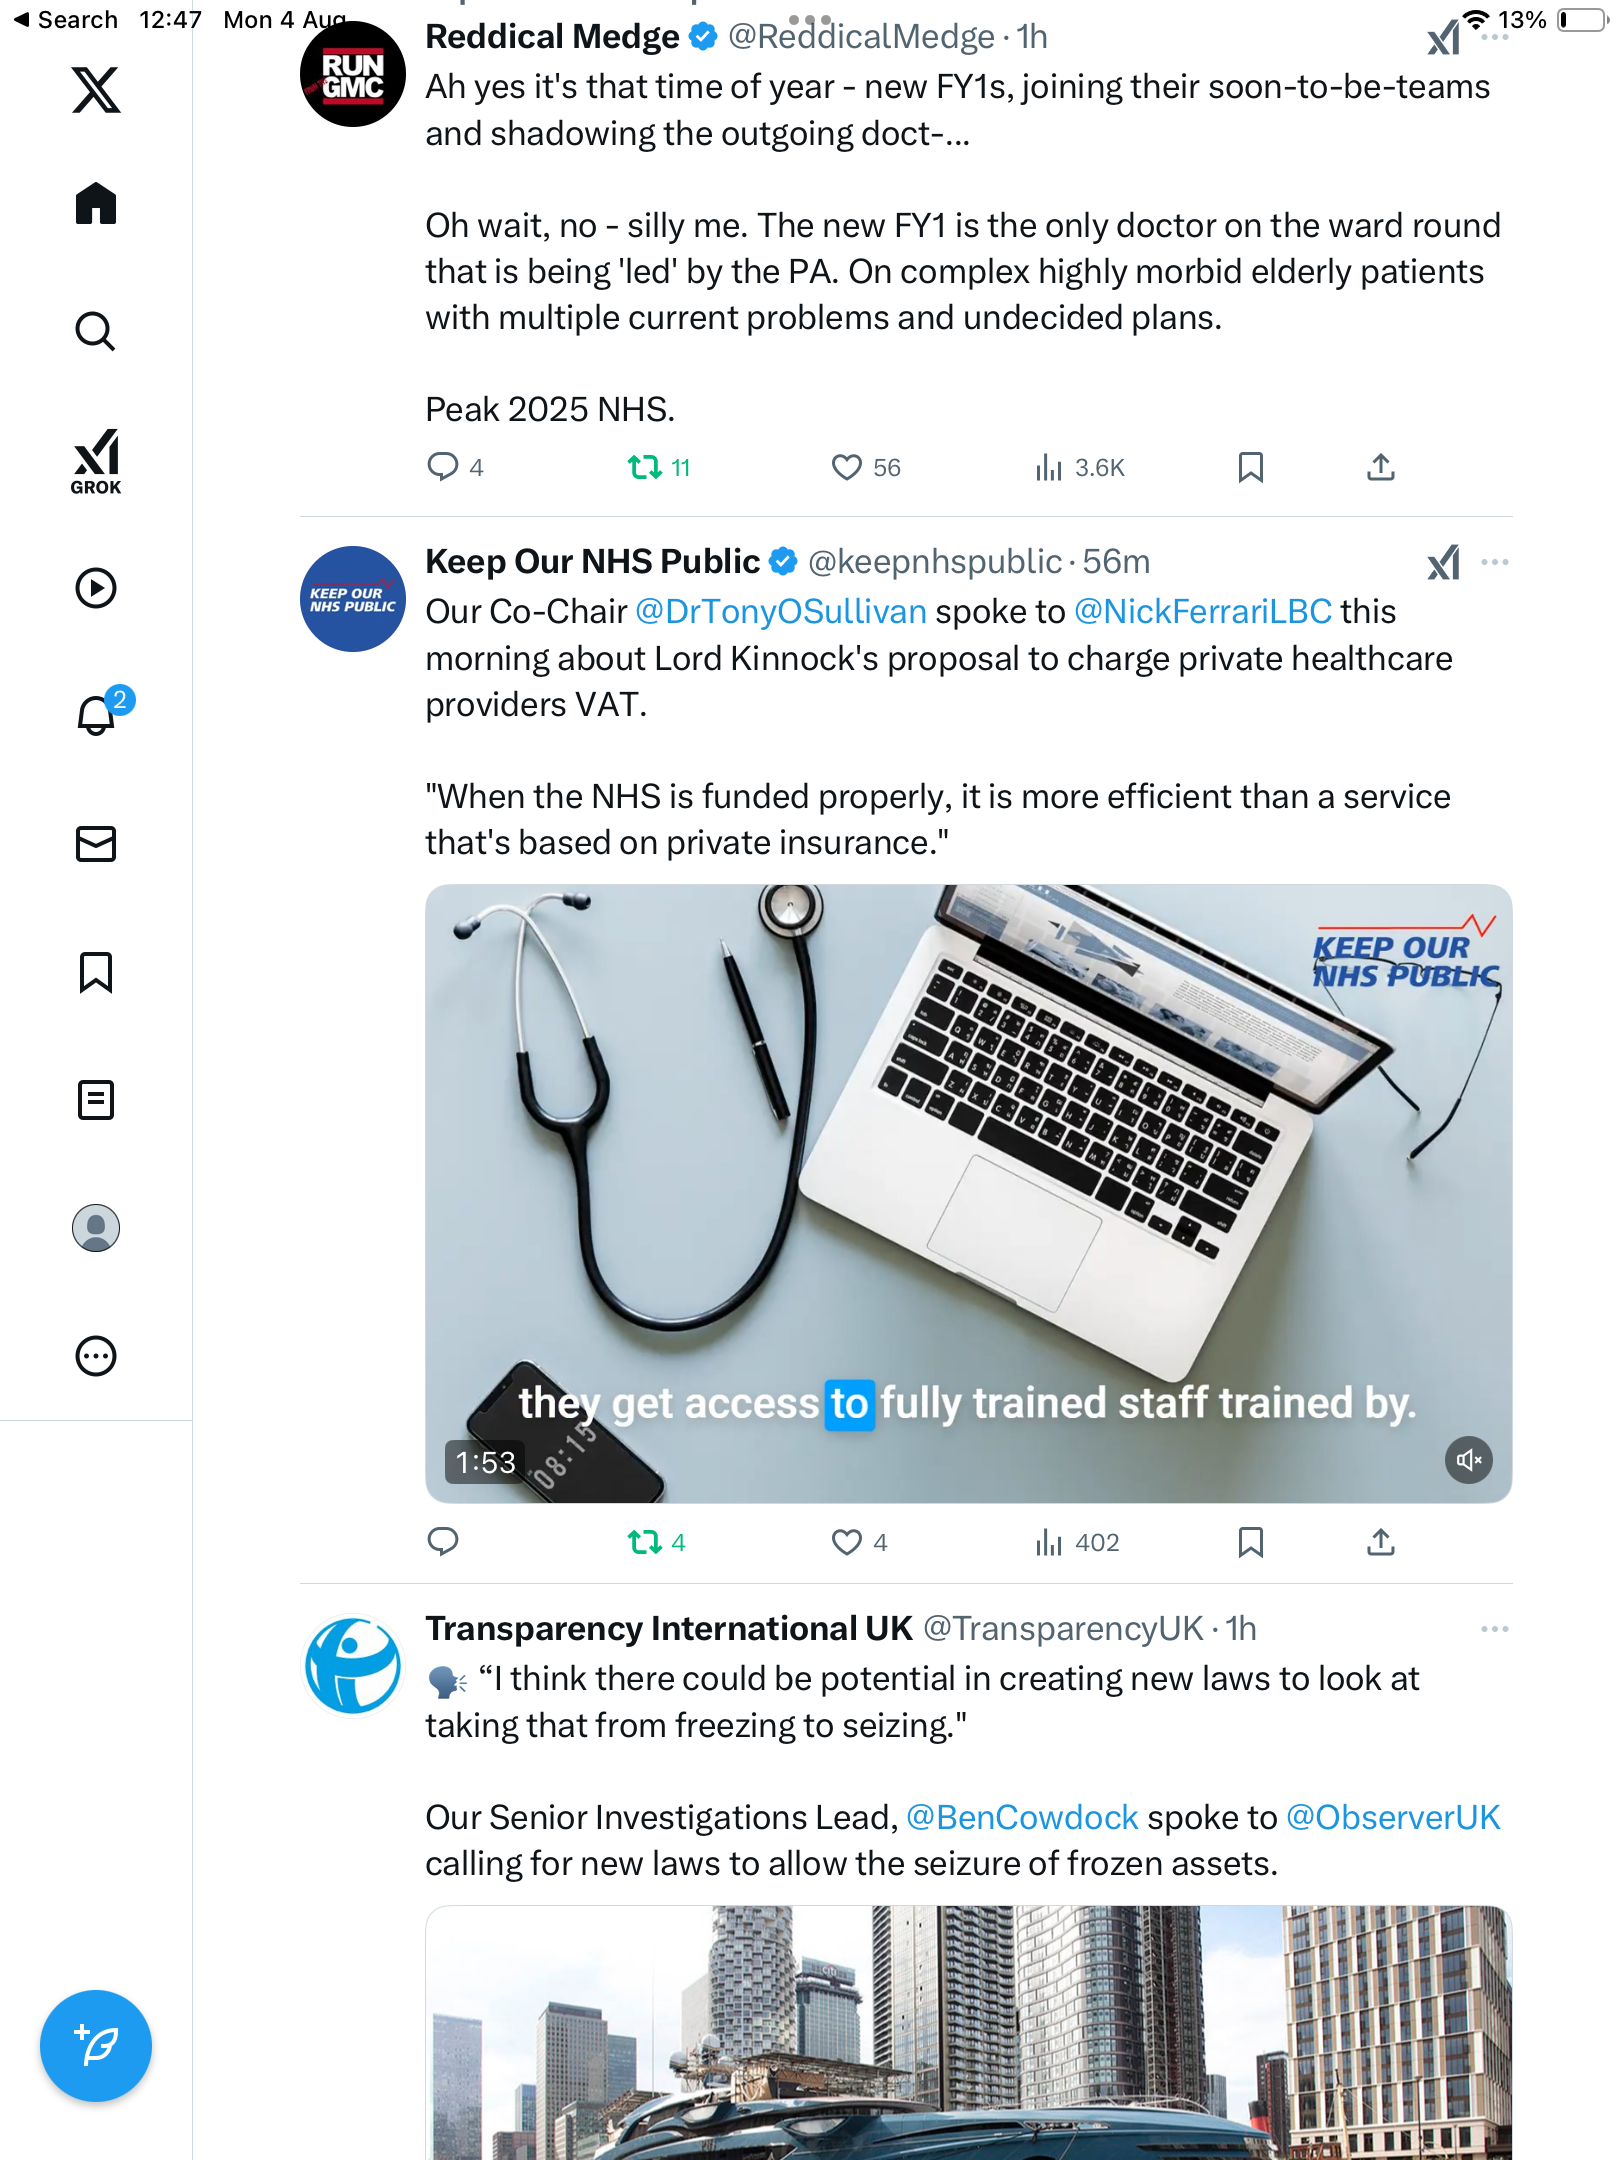Open more options on Transparency International post
1620x2160 pixels.
(x=1494, y=1629)
